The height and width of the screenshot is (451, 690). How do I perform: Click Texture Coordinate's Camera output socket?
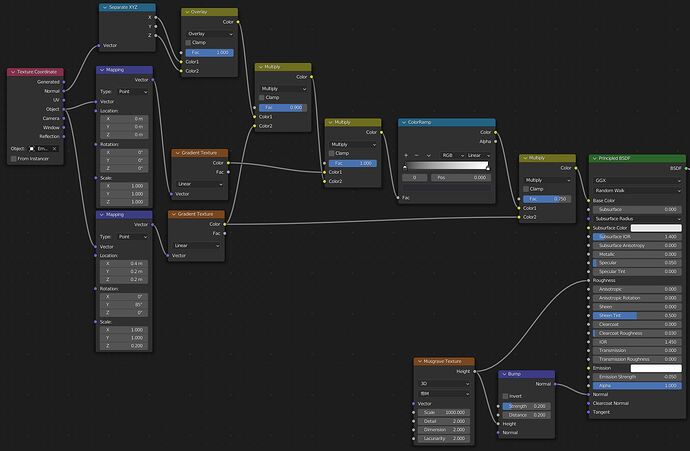64,118
